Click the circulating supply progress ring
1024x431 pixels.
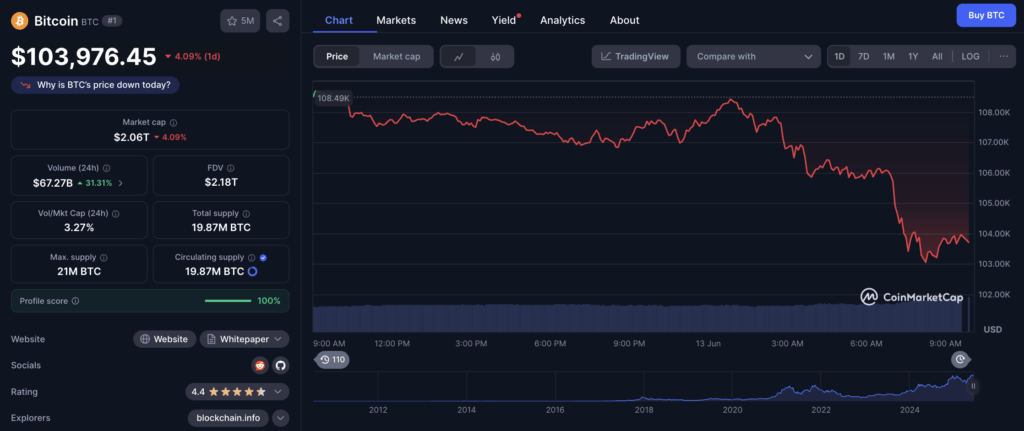(x=252, y=272)
